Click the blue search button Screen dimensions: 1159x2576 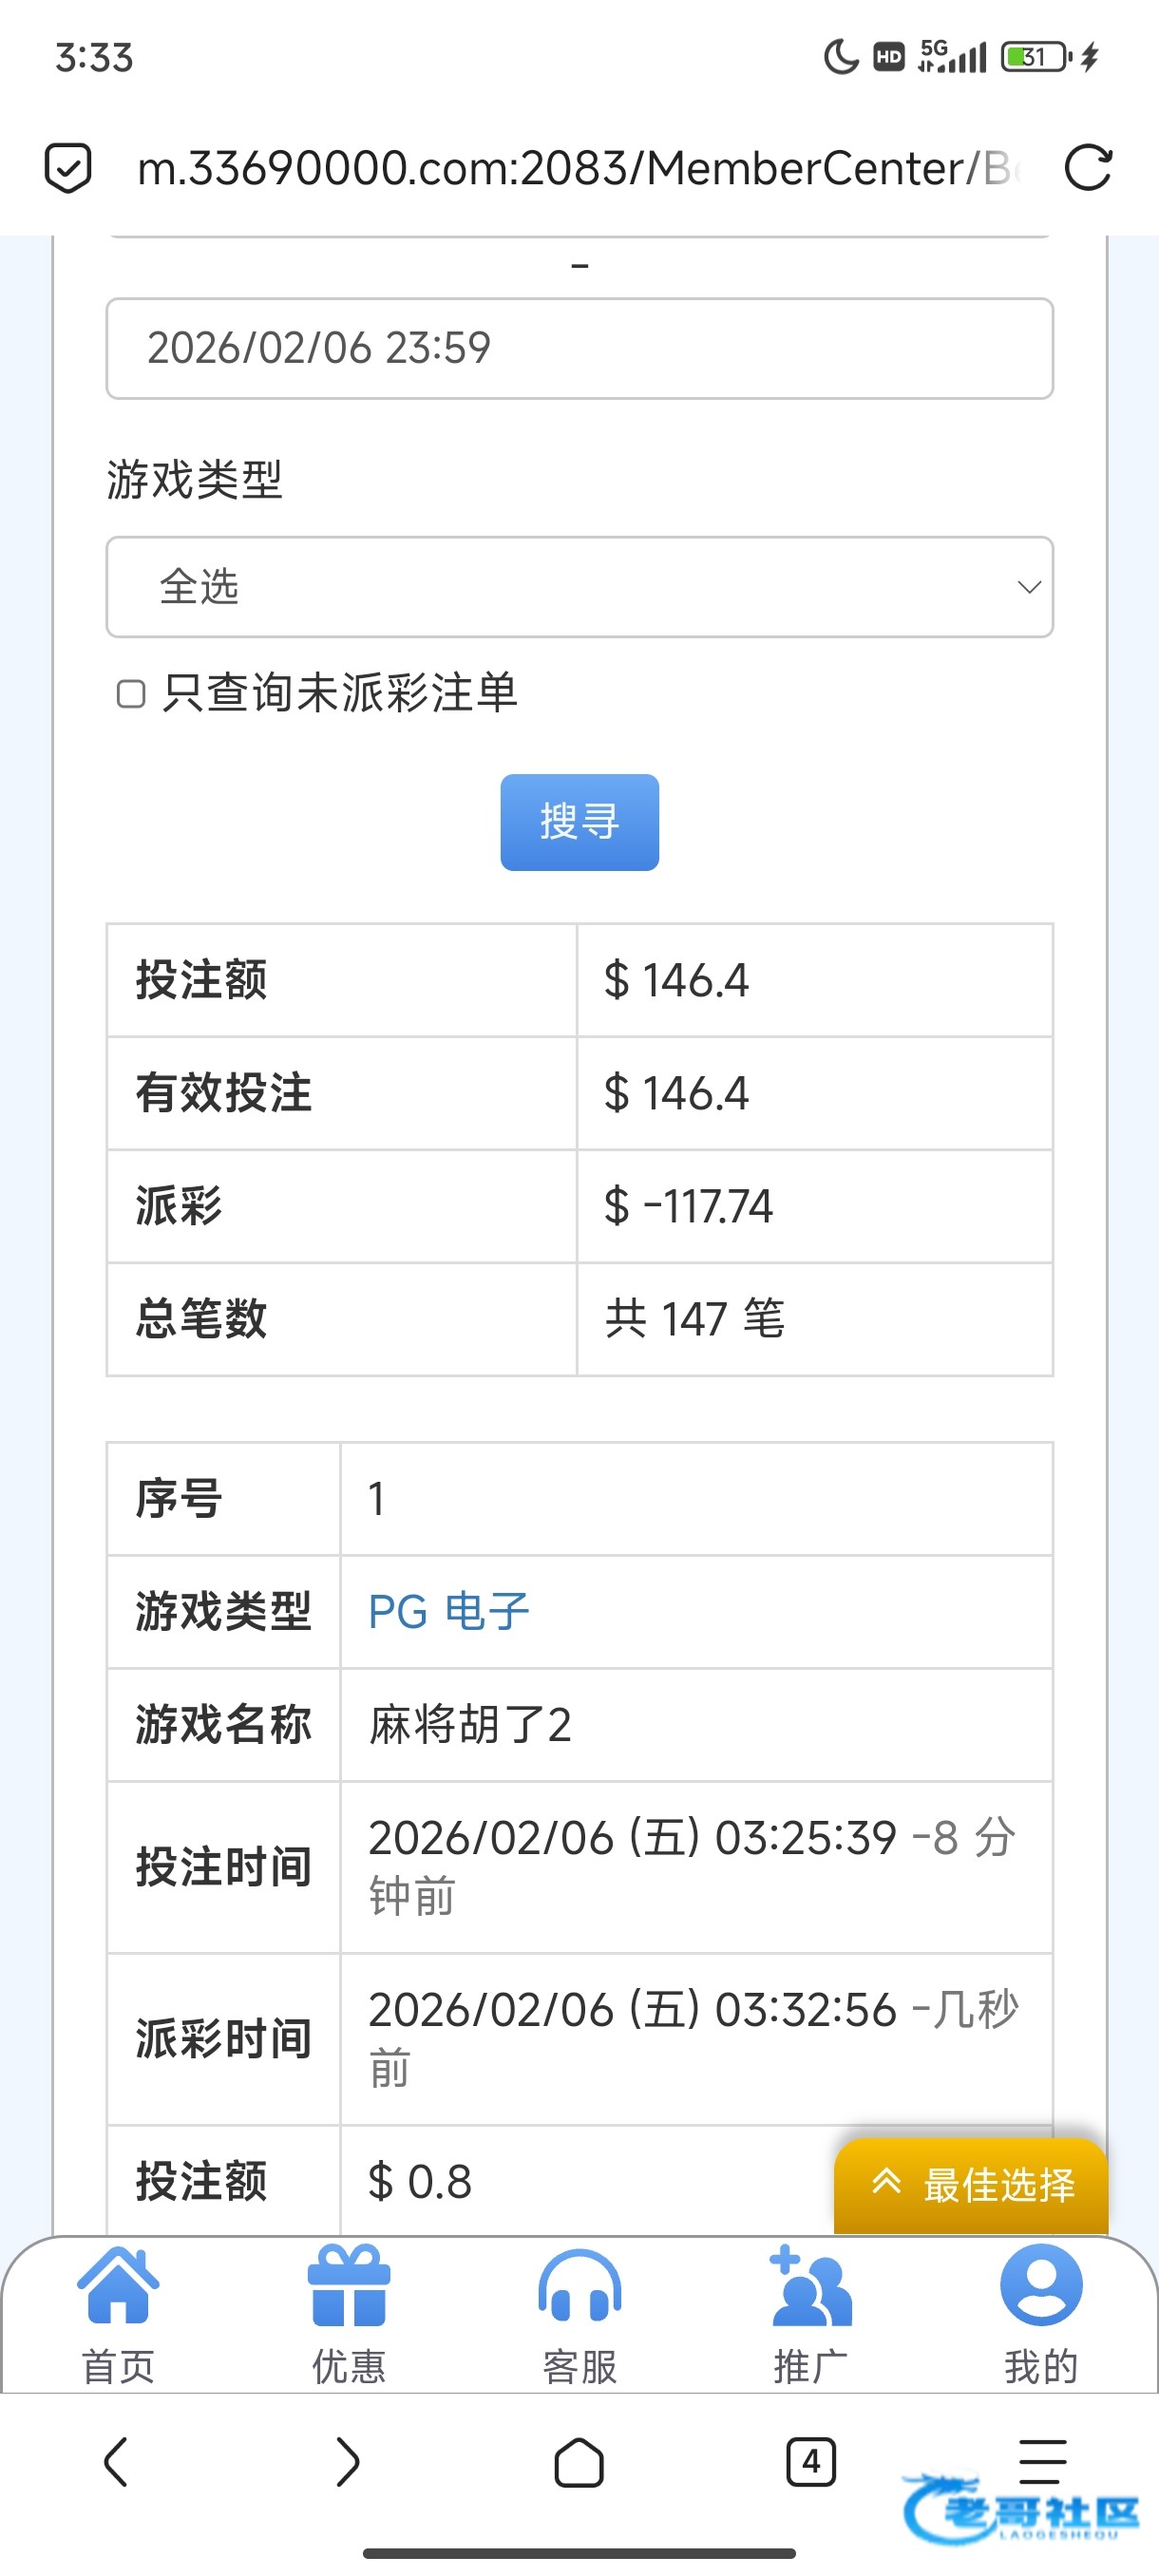(579, 822)
